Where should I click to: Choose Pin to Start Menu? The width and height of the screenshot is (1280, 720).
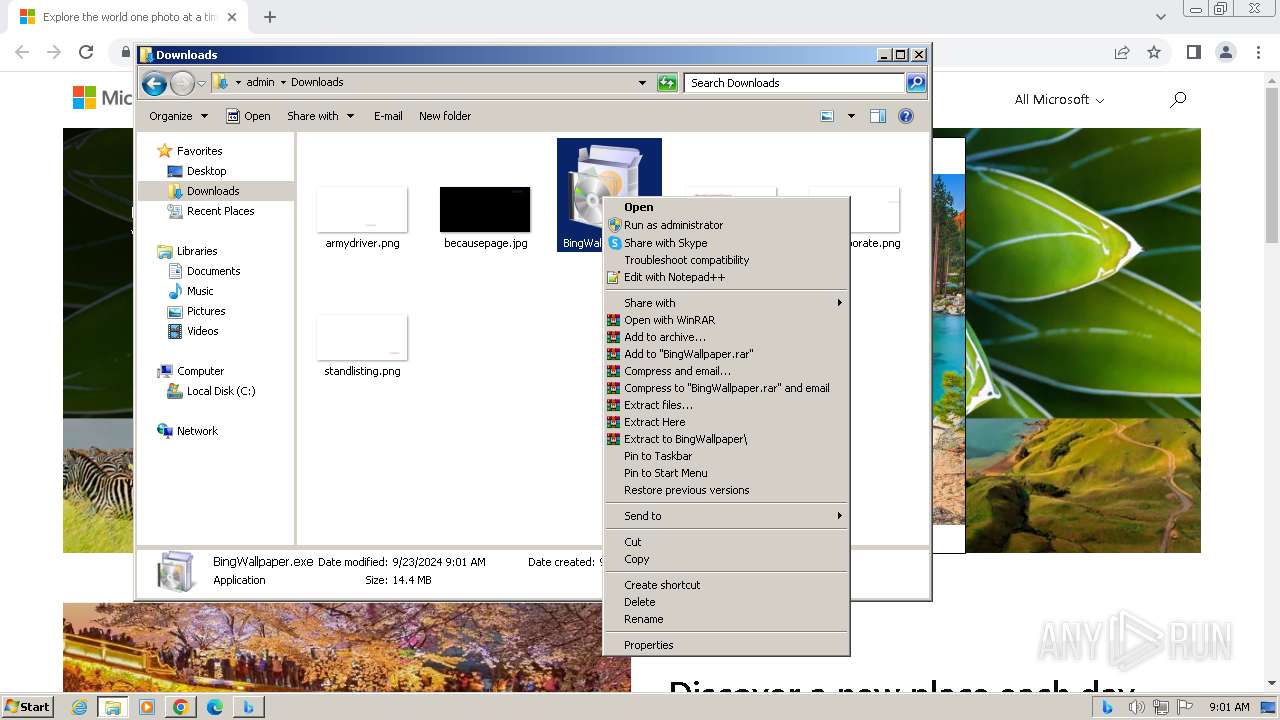(727, 473)
